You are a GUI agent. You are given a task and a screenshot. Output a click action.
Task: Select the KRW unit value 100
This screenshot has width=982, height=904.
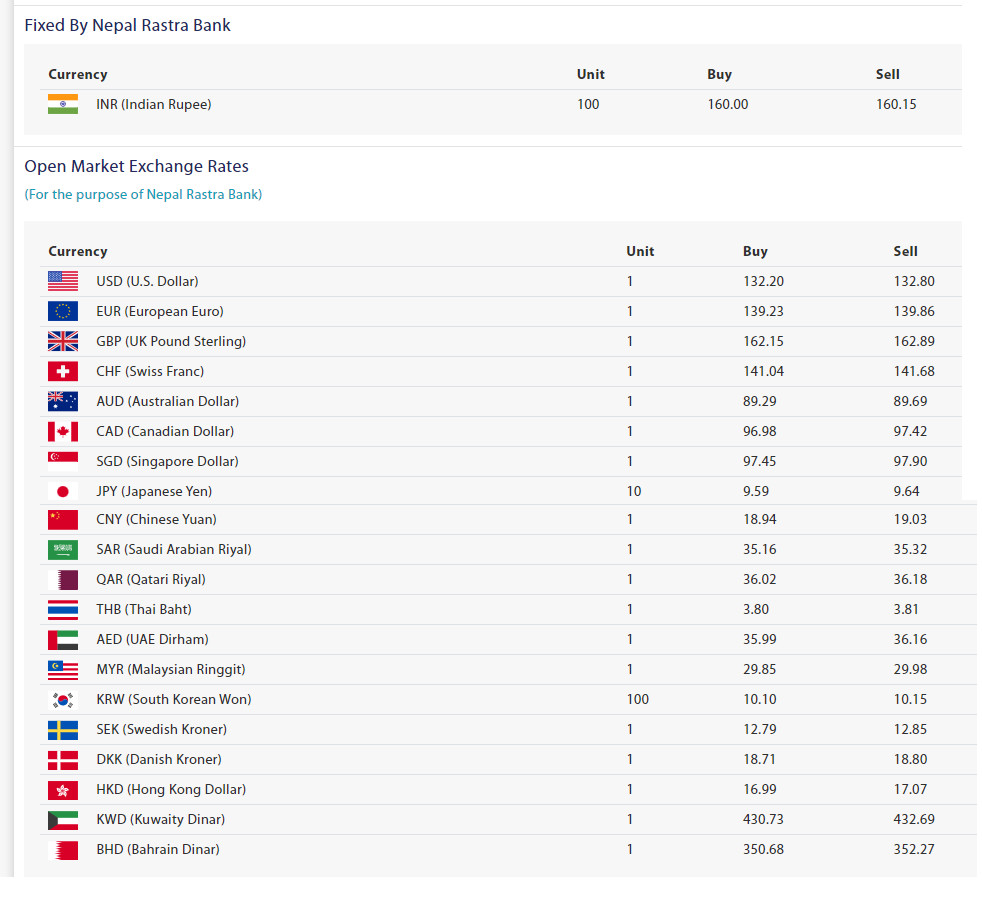point(638,700)
